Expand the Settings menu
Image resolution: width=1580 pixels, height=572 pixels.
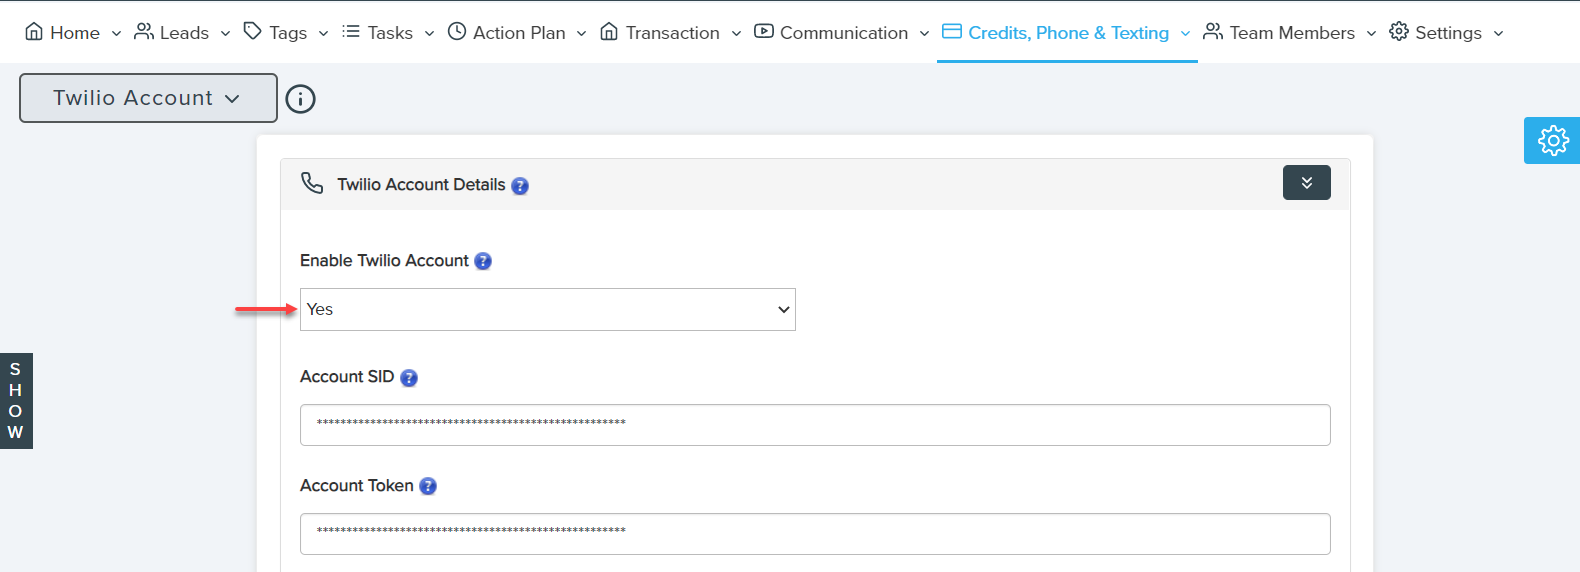pyautogui.click(x=1446, y=33)
